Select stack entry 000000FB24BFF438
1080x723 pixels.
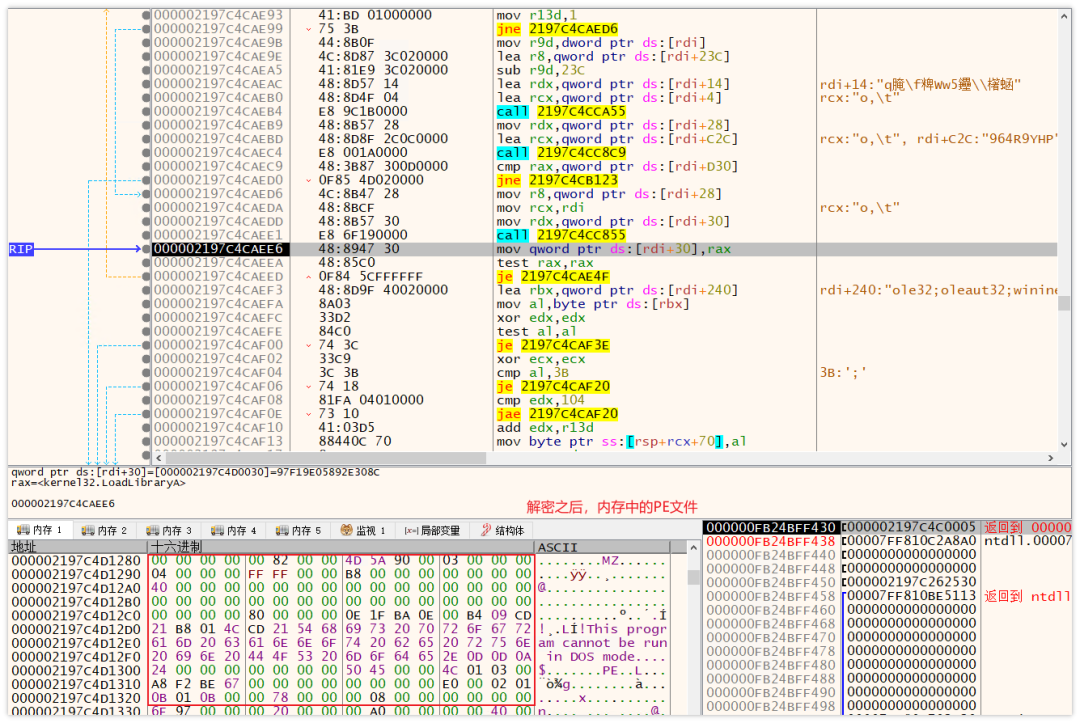coord(770,541)
